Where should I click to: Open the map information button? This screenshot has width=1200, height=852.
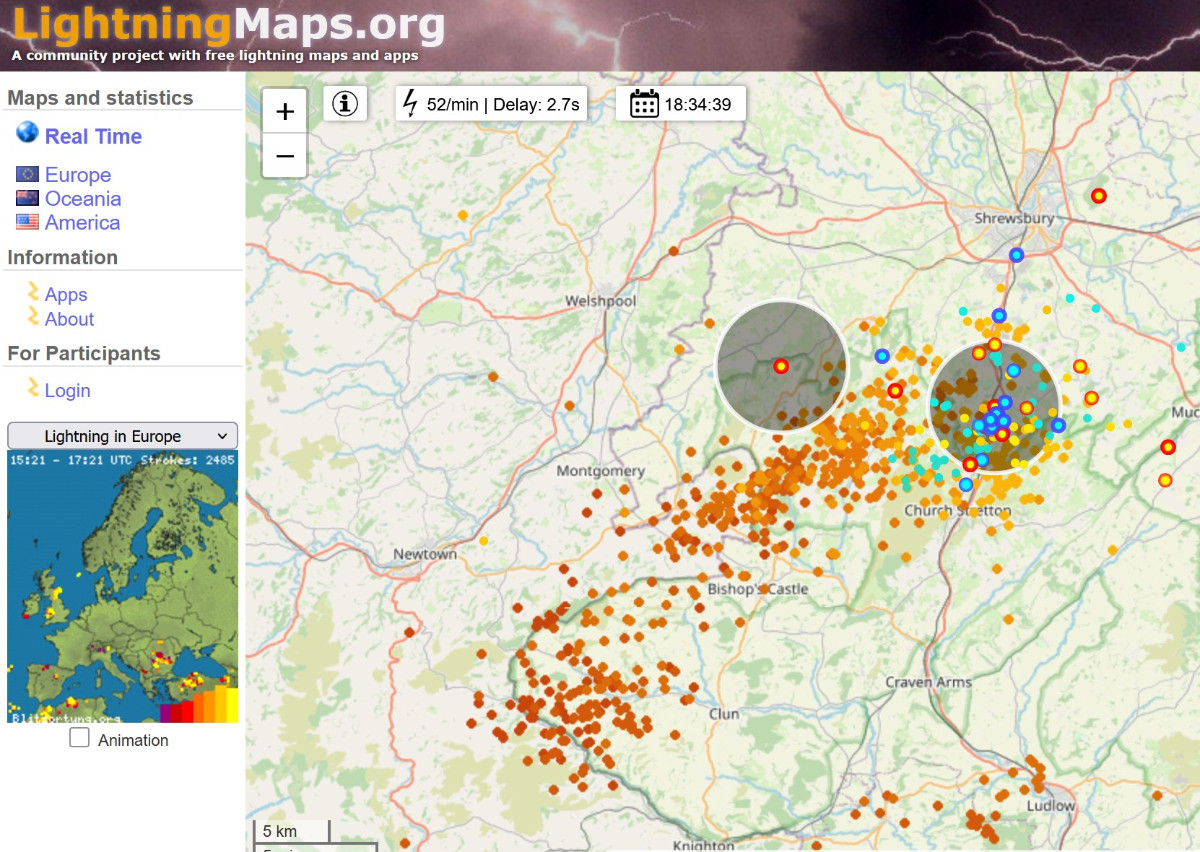pyautogui.click(x=345, y=103)
